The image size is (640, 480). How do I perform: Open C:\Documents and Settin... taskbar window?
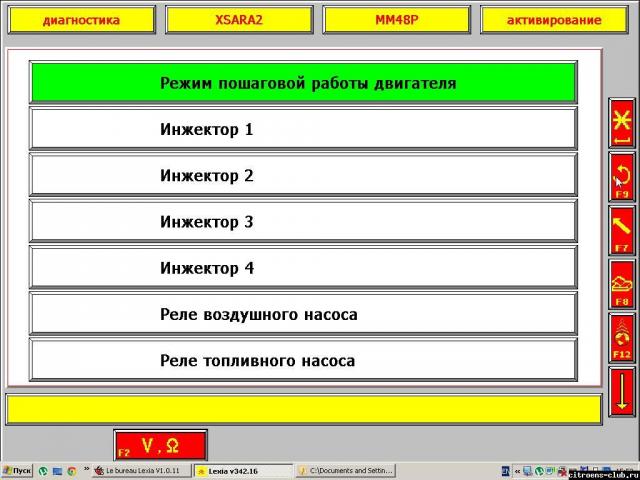(x=345, y=471)
